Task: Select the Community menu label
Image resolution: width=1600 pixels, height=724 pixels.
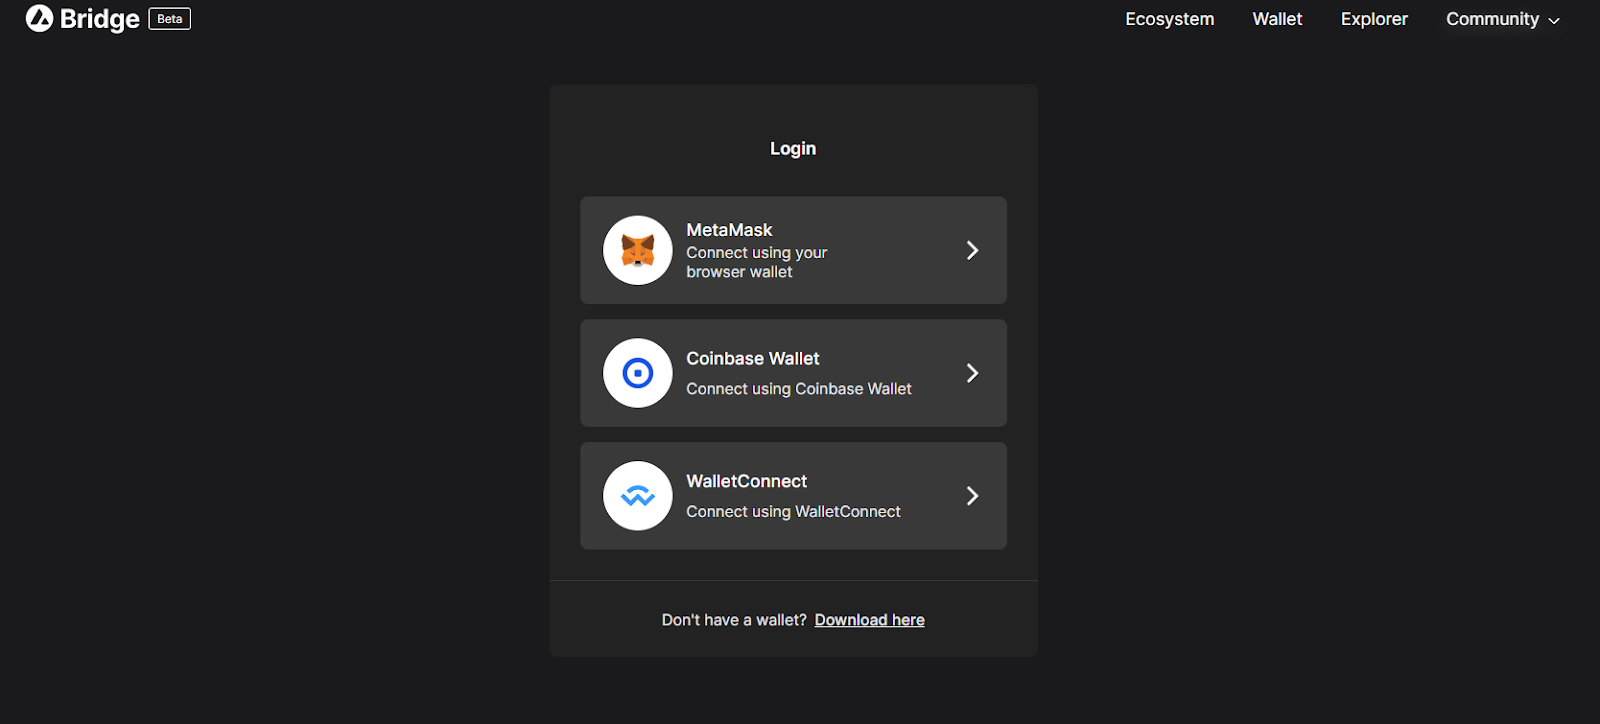Action: coord(1492,19)
